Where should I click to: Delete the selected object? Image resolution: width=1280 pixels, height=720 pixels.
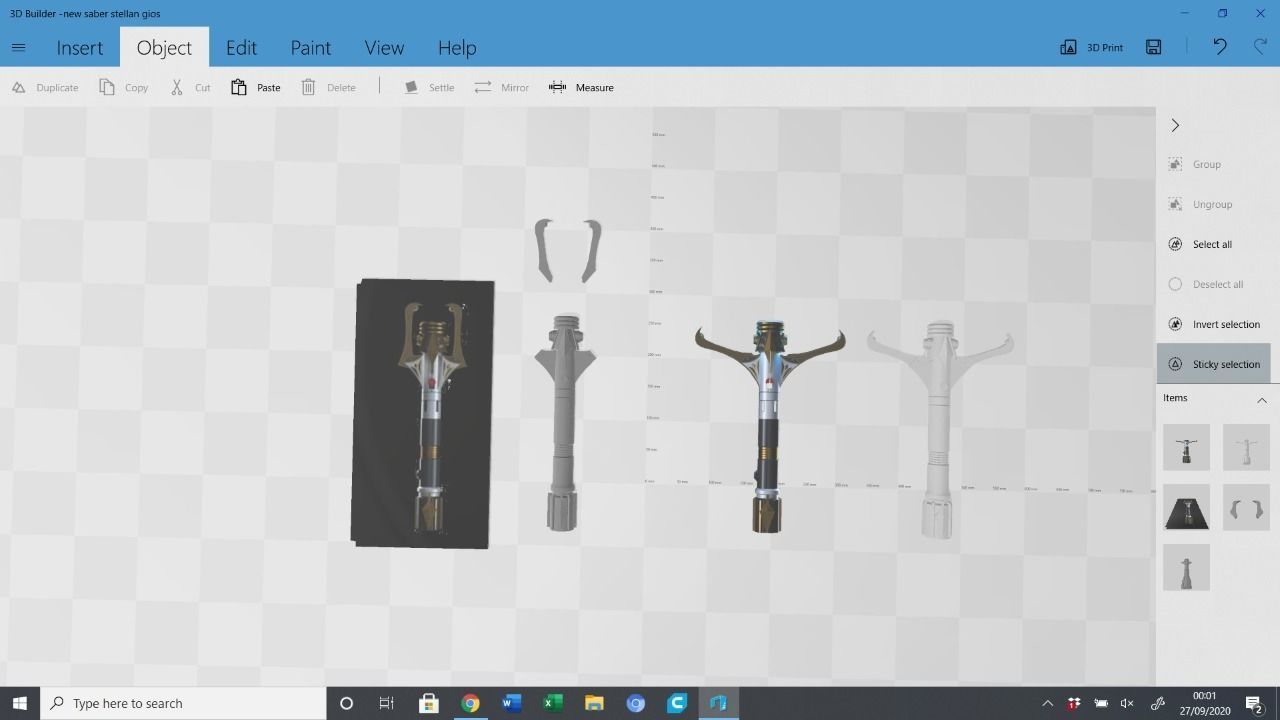[x=328, y=87]
